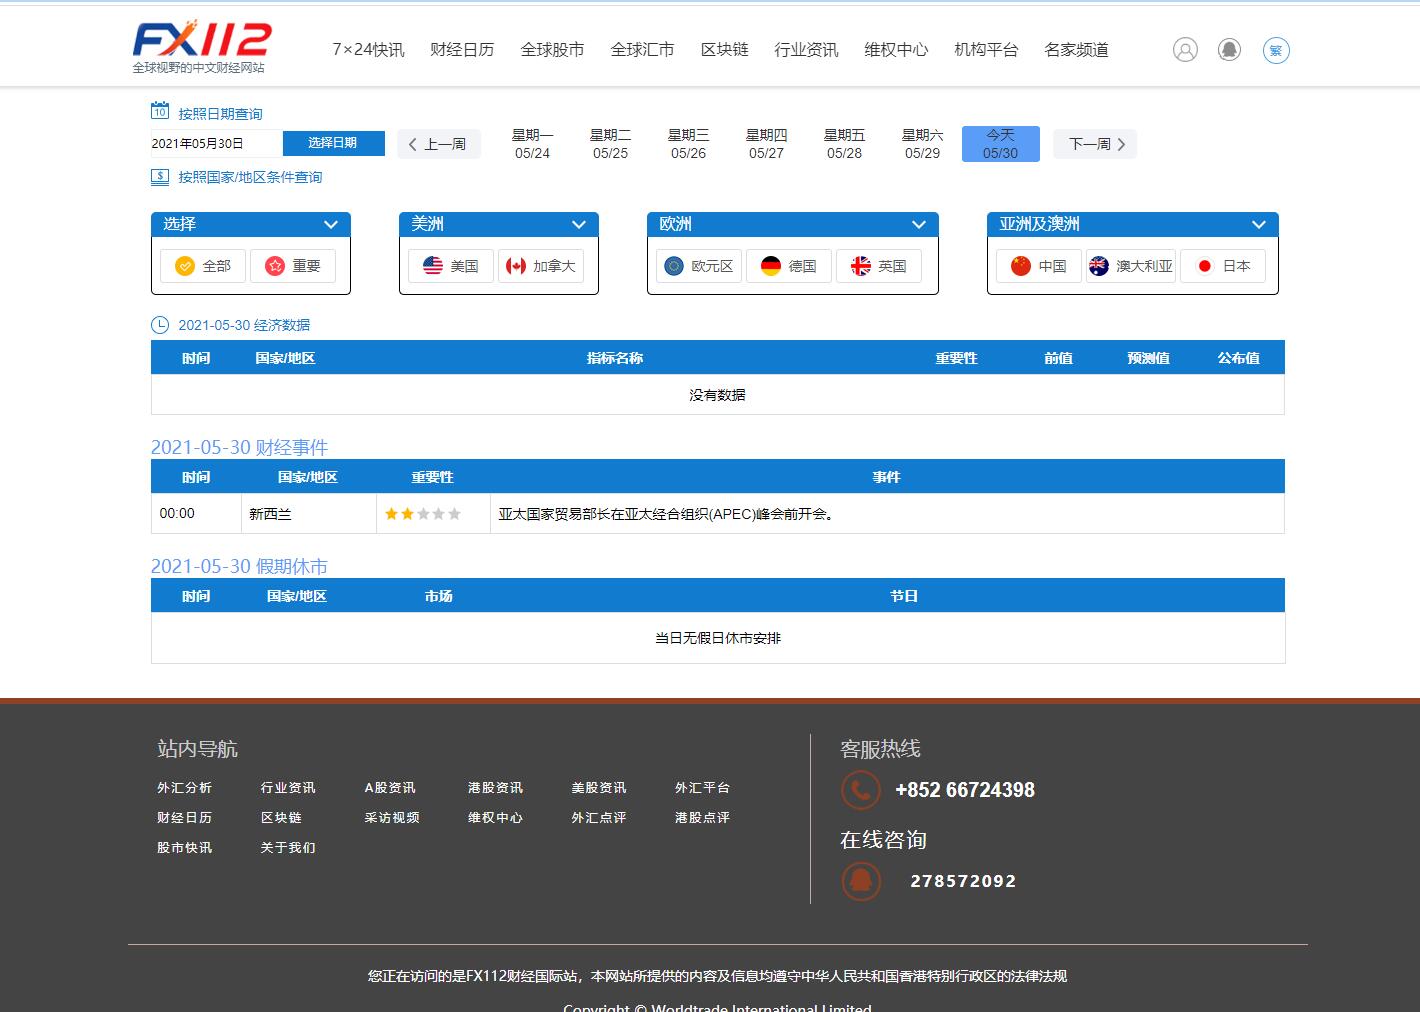Toggle the 全部 filter option
This screenshot has height=1012, width=1420.
click(x=203, y=266)
